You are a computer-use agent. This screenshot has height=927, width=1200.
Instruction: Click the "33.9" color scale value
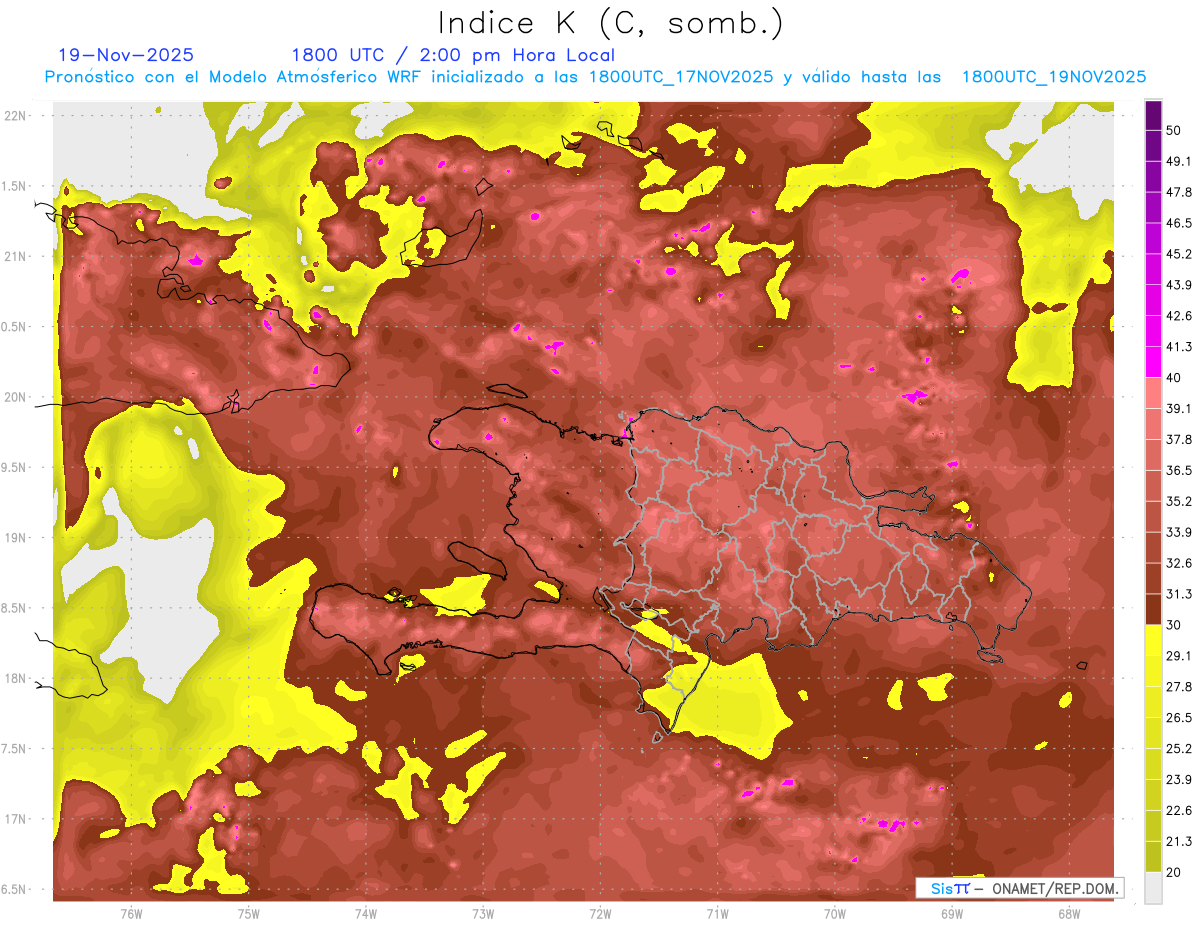1179,532
